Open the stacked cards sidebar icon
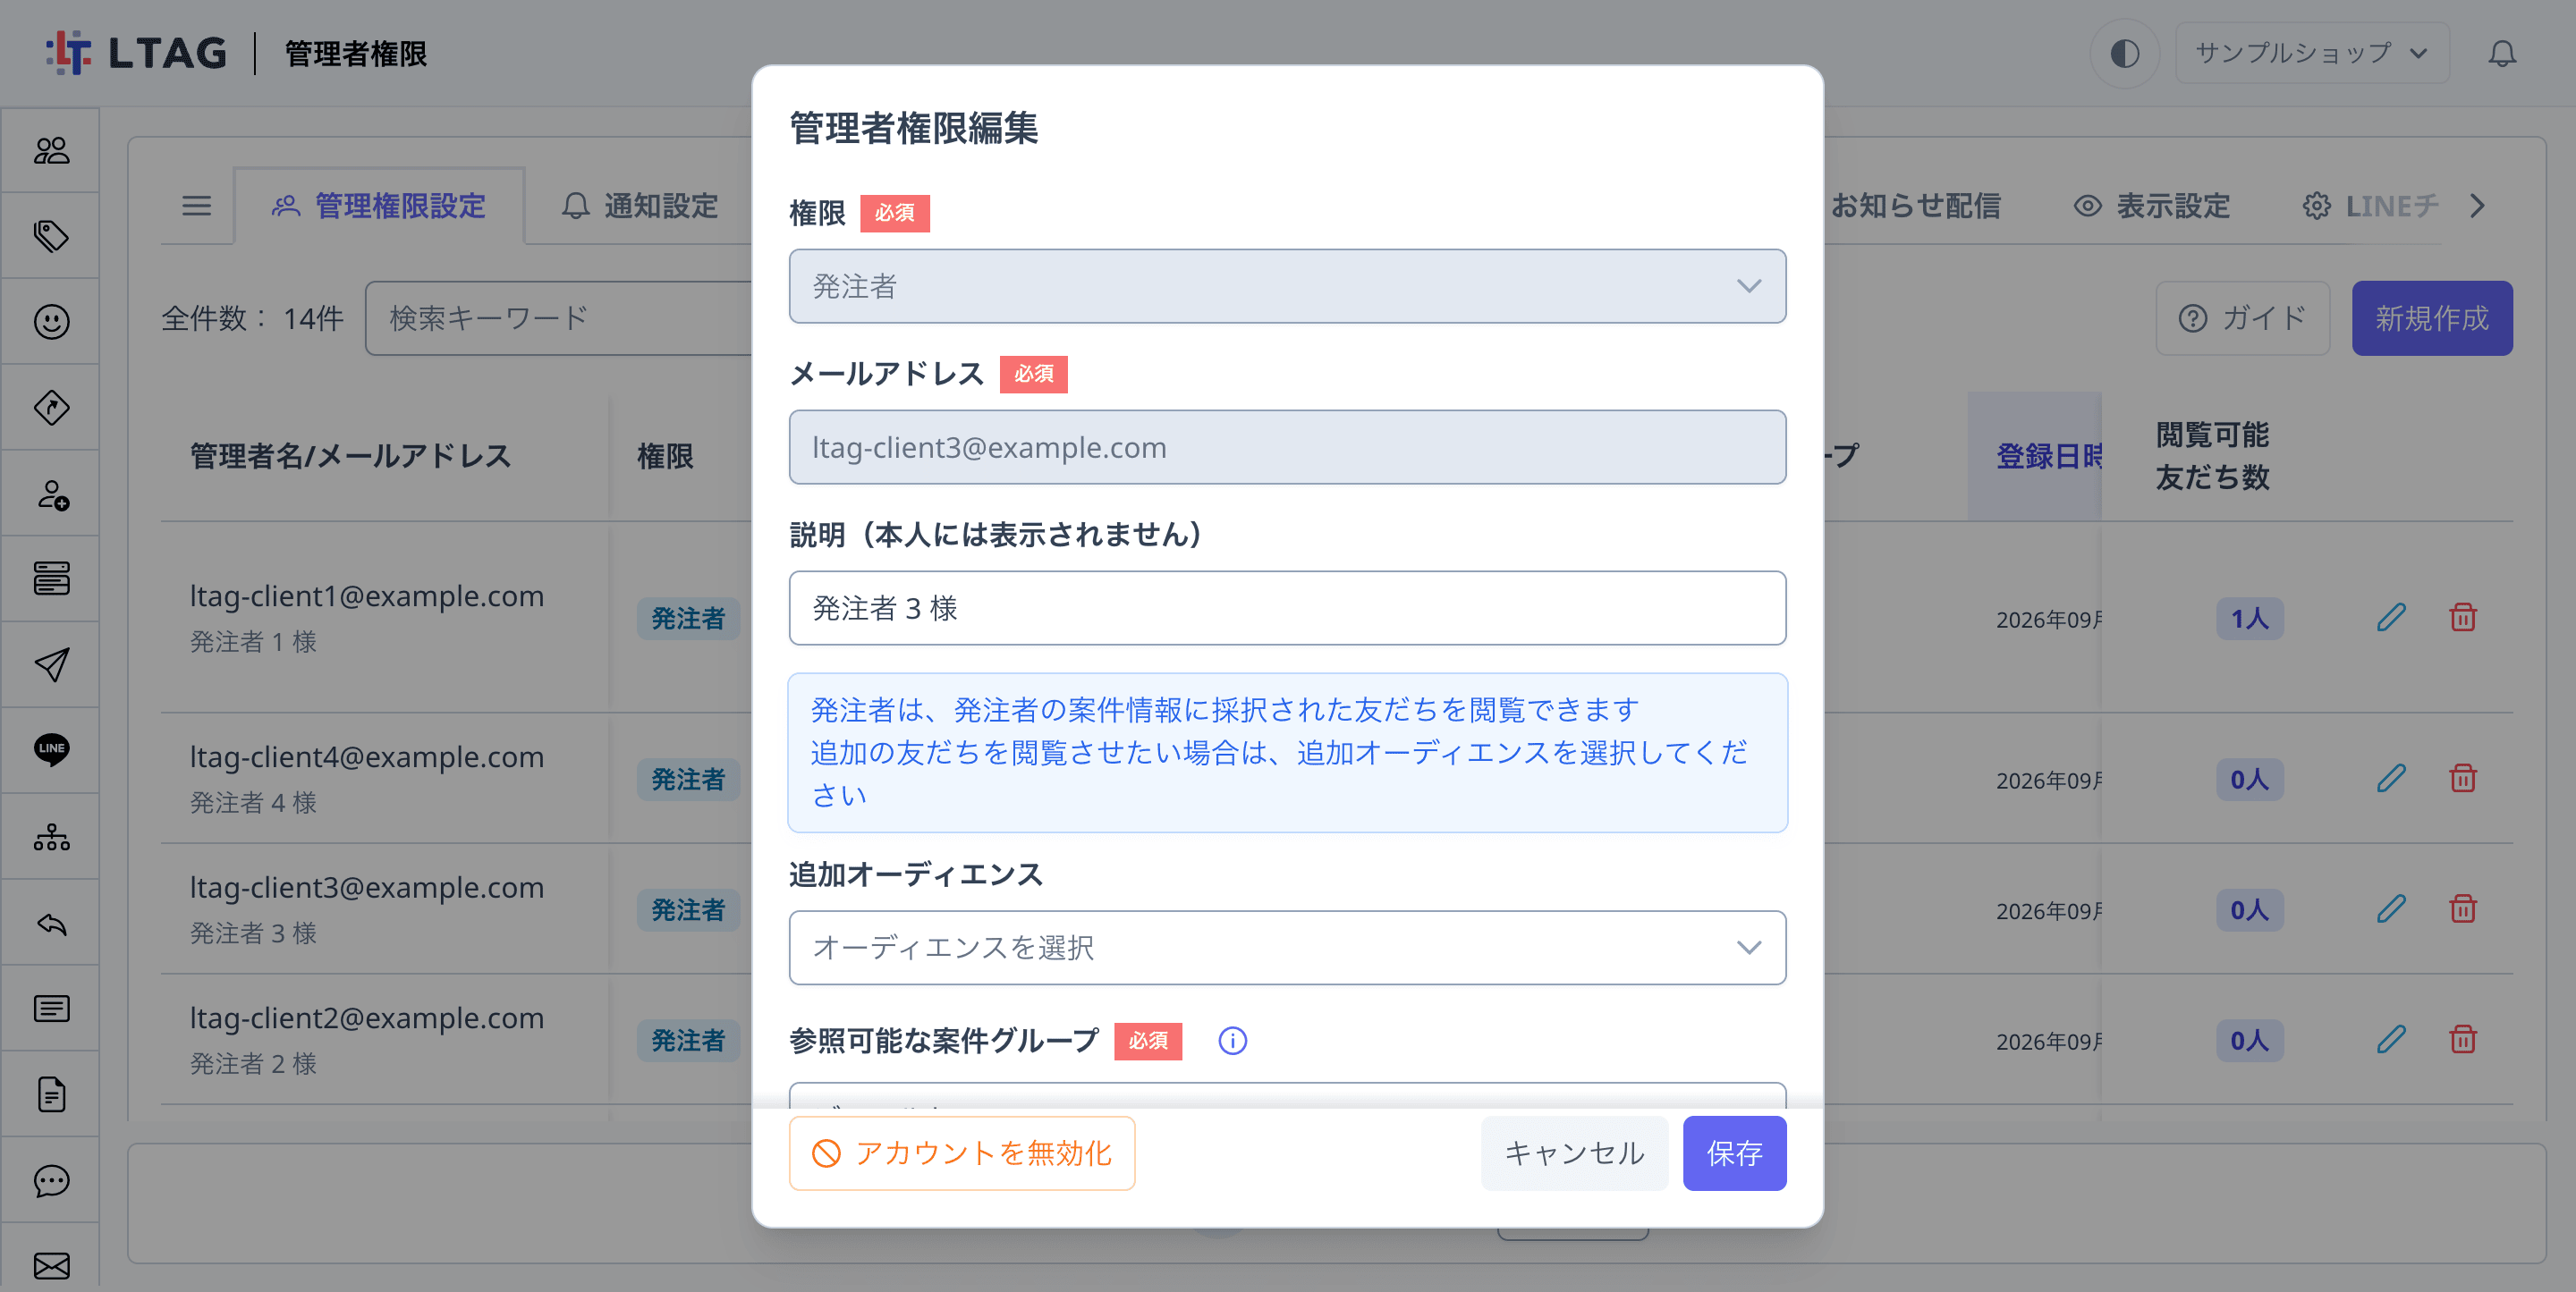2576x1292 pixels. click(51, 578)
